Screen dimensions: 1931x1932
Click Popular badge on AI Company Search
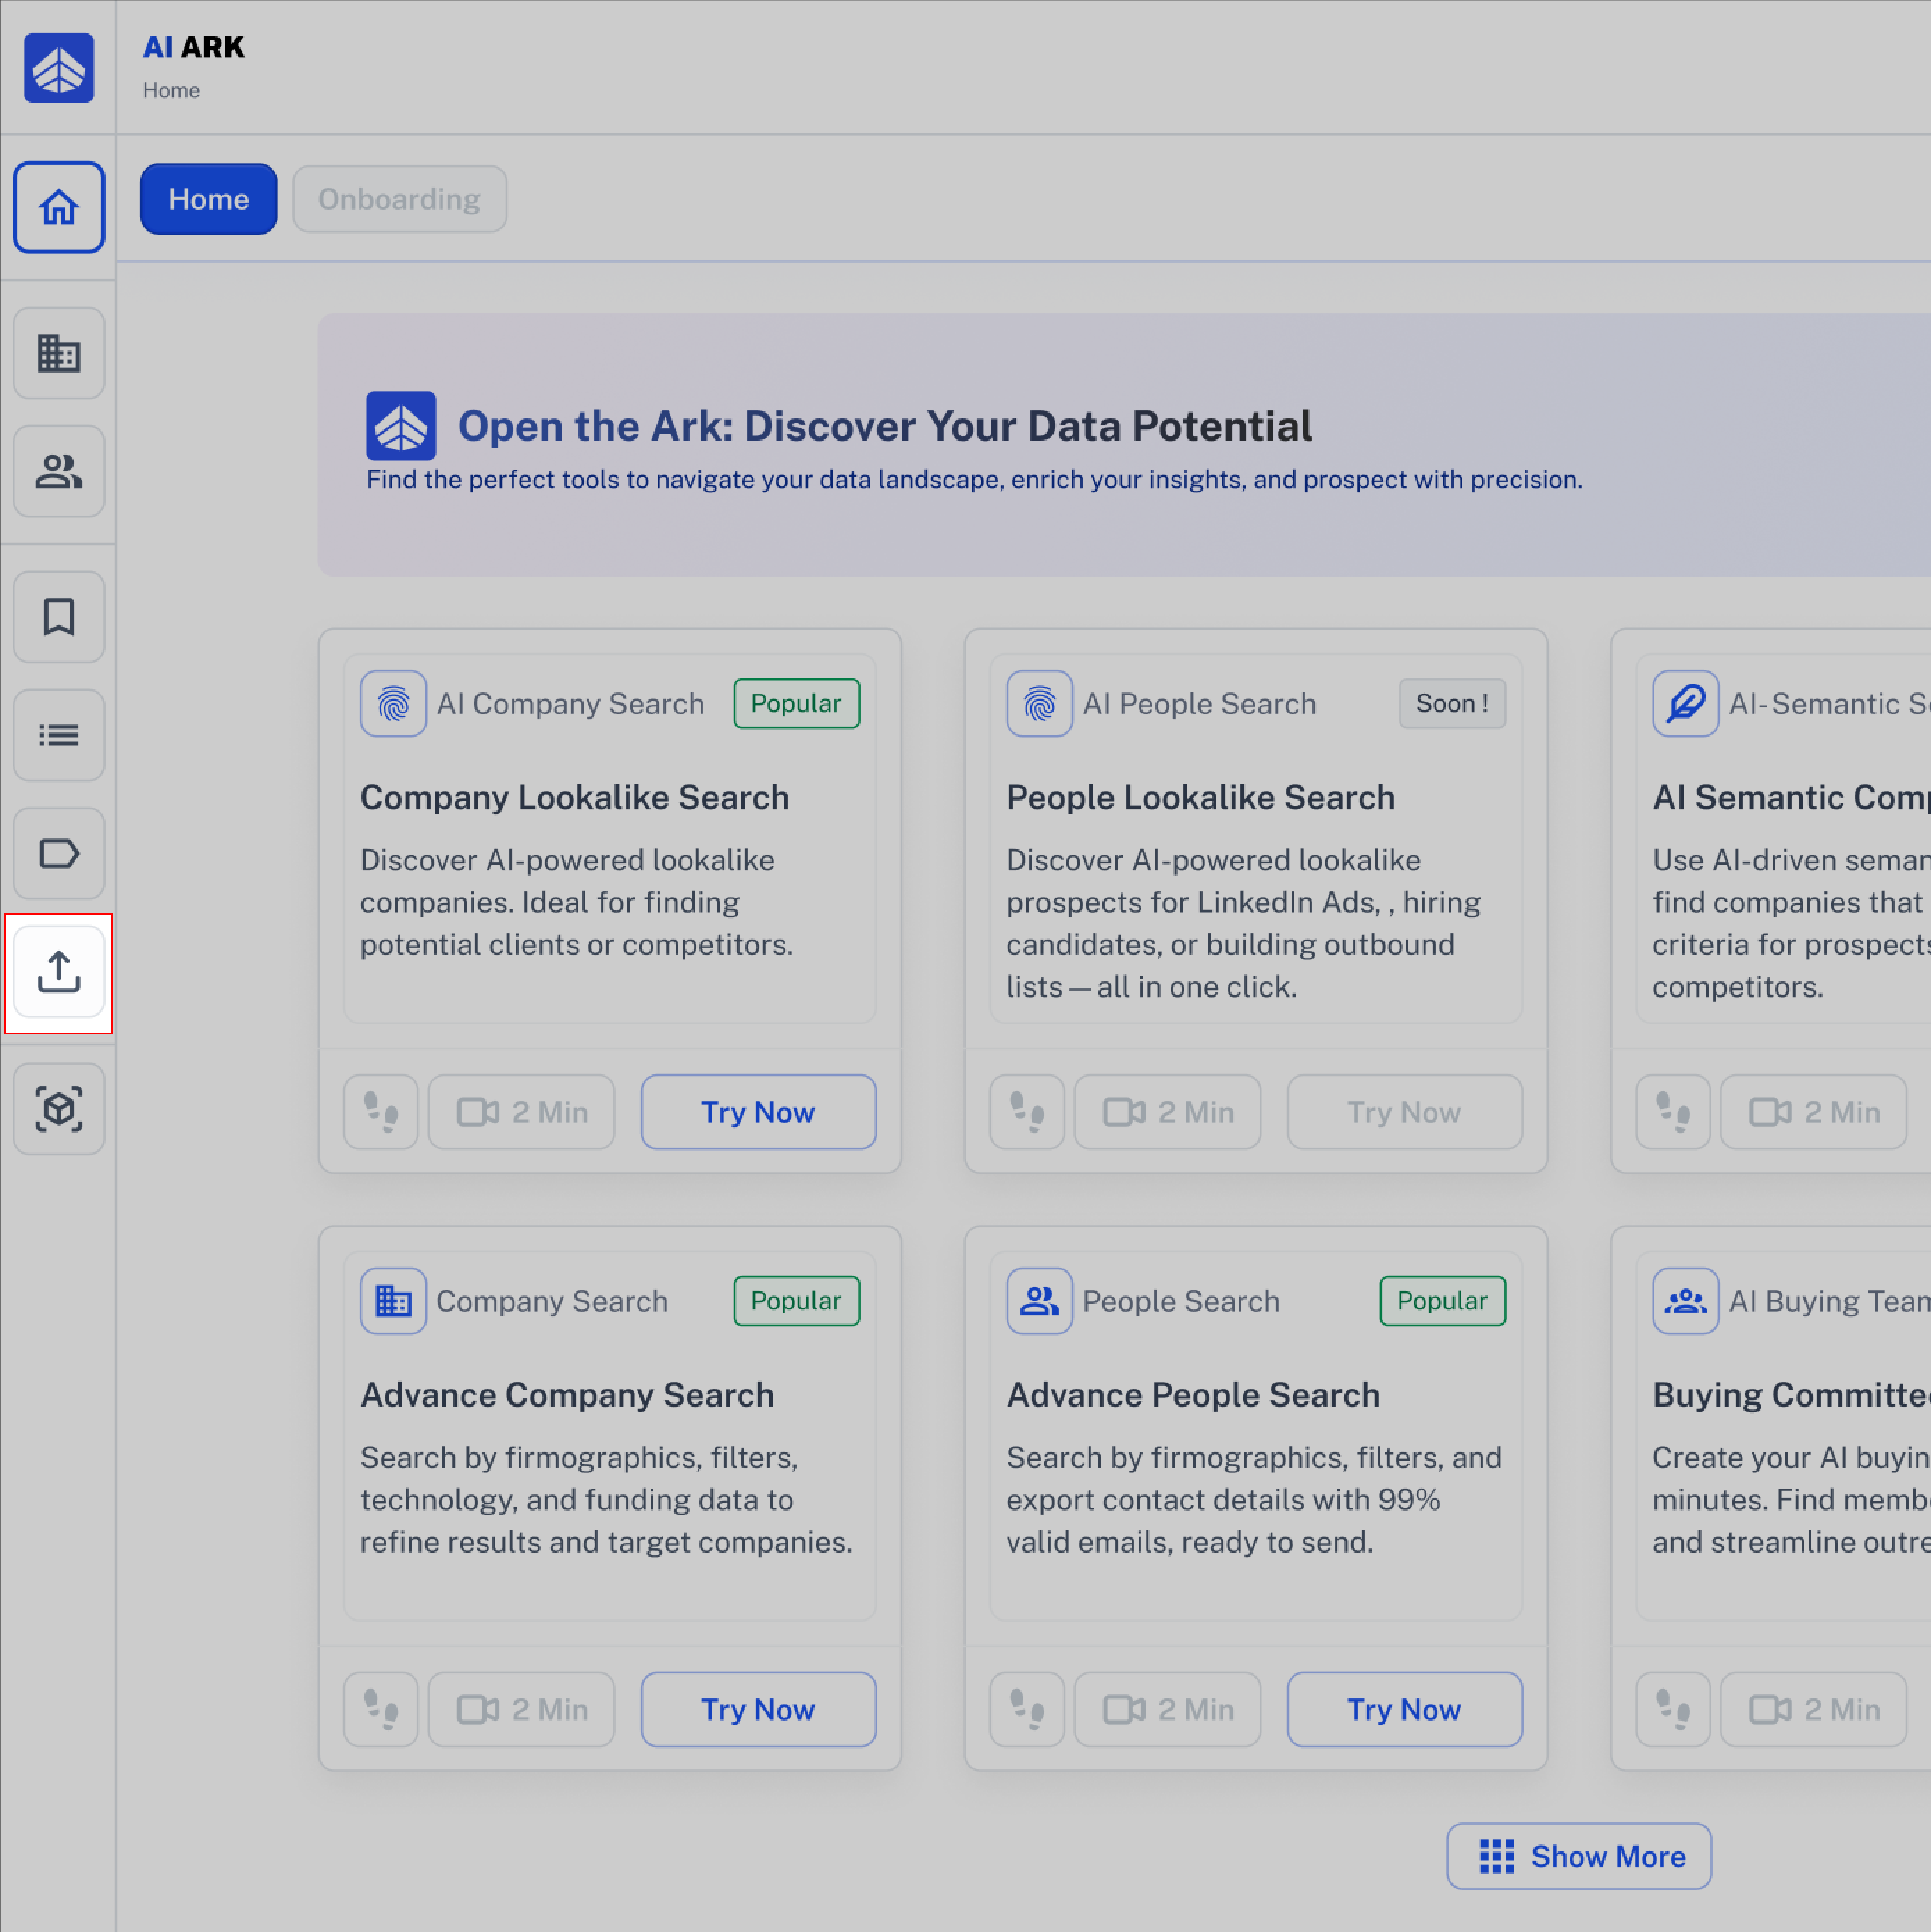pos(797,704)
